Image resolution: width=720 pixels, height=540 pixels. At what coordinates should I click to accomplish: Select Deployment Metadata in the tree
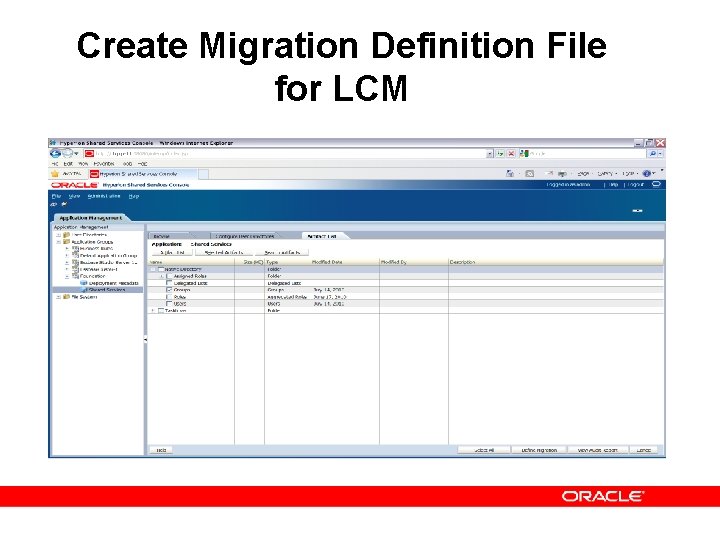pos(113,283)
